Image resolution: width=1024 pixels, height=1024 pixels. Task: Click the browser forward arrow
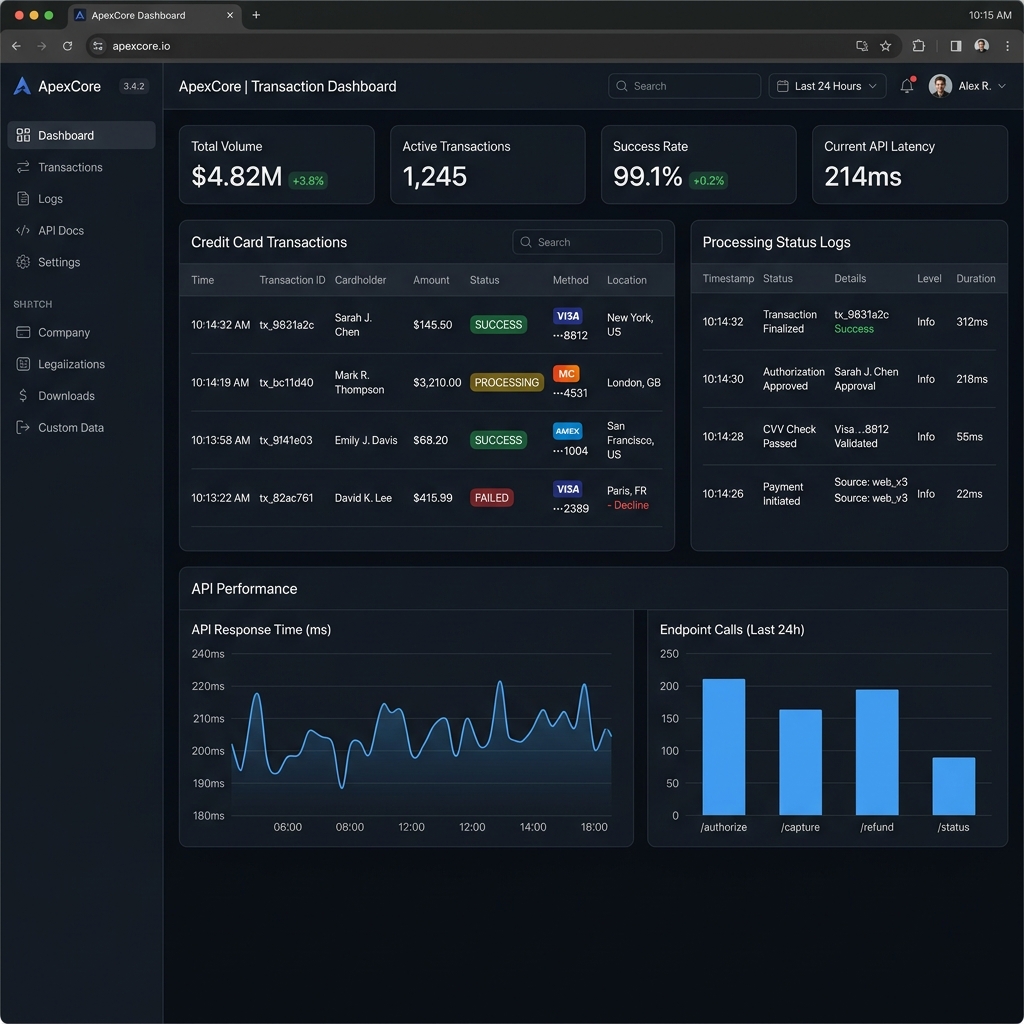(x=42, y=46)
